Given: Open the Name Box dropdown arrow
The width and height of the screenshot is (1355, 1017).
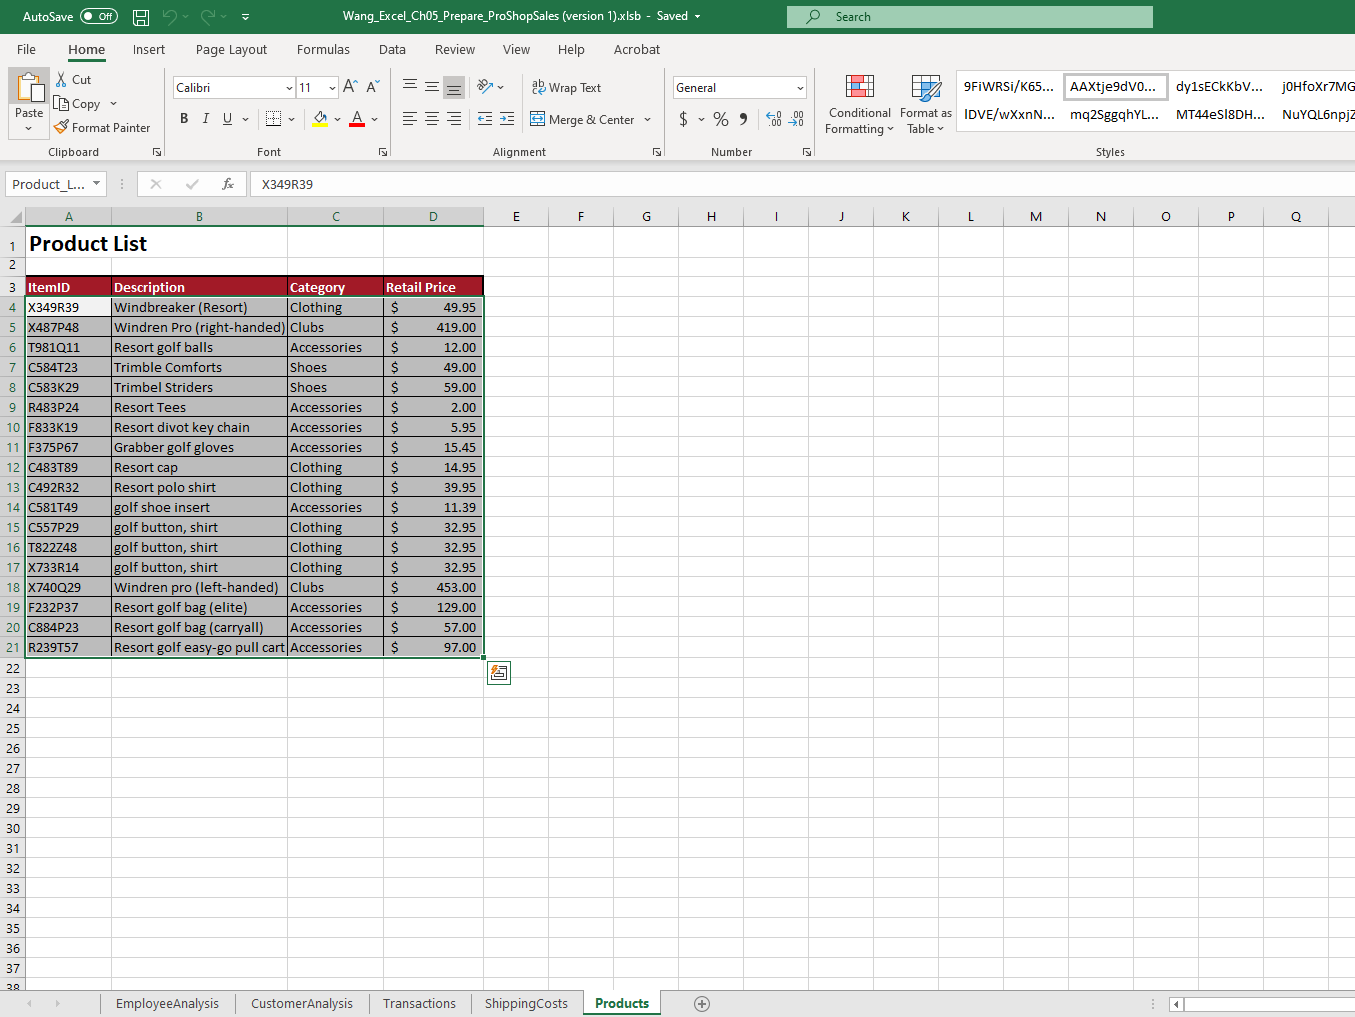Looking at the screenshot, I should (x=97, y=184).
